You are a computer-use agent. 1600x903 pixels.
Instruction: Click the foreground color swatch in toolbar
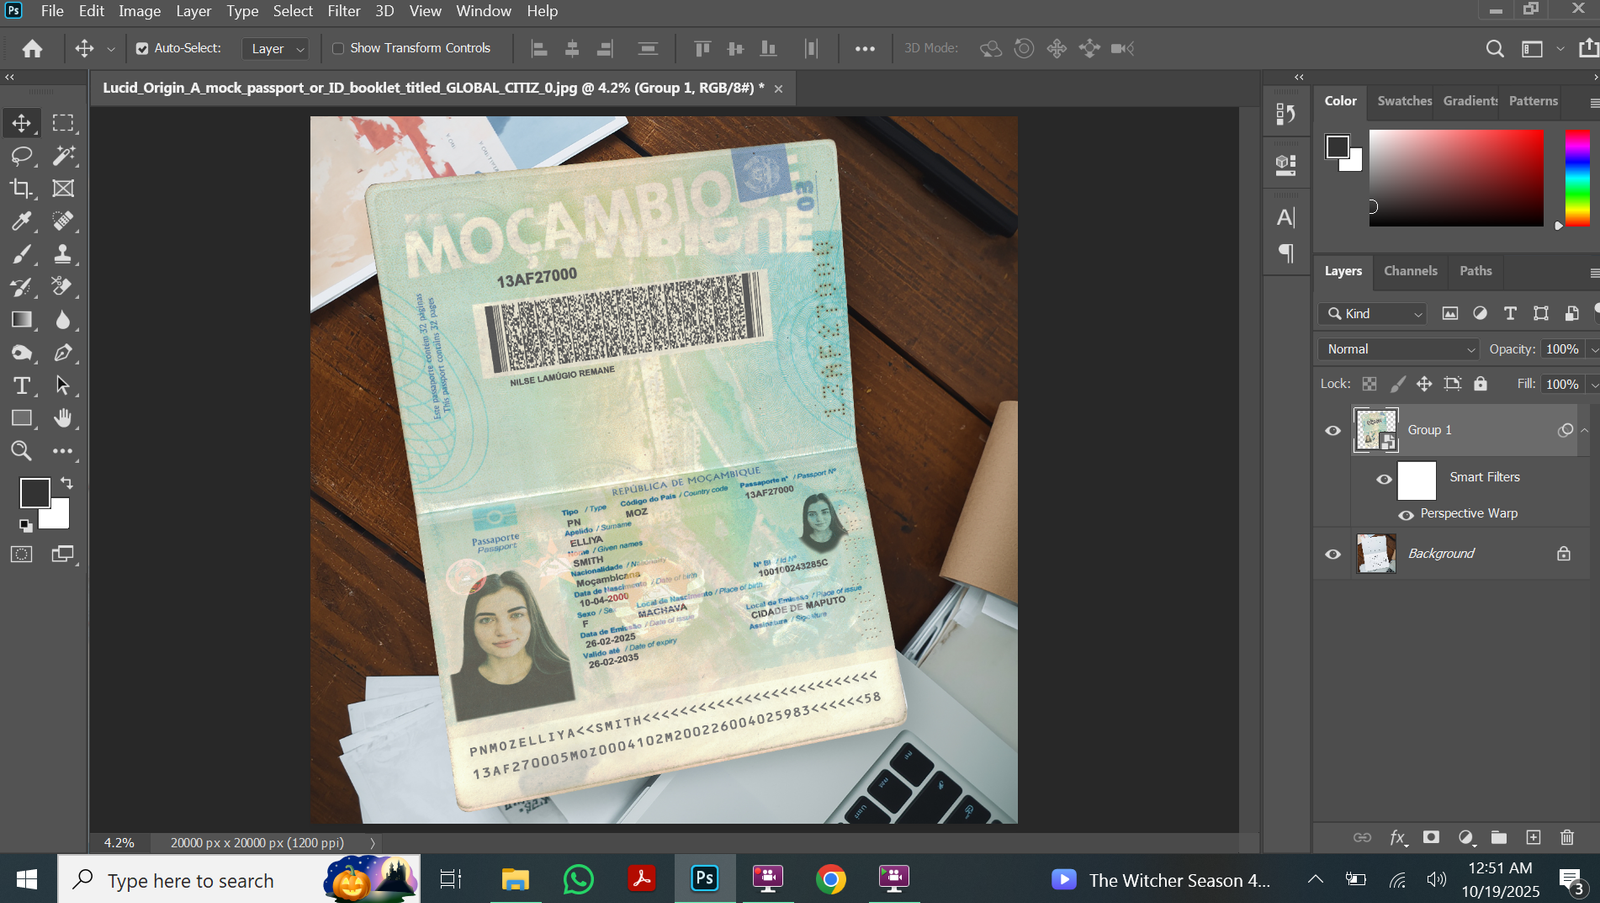click(x=34, y=492)
